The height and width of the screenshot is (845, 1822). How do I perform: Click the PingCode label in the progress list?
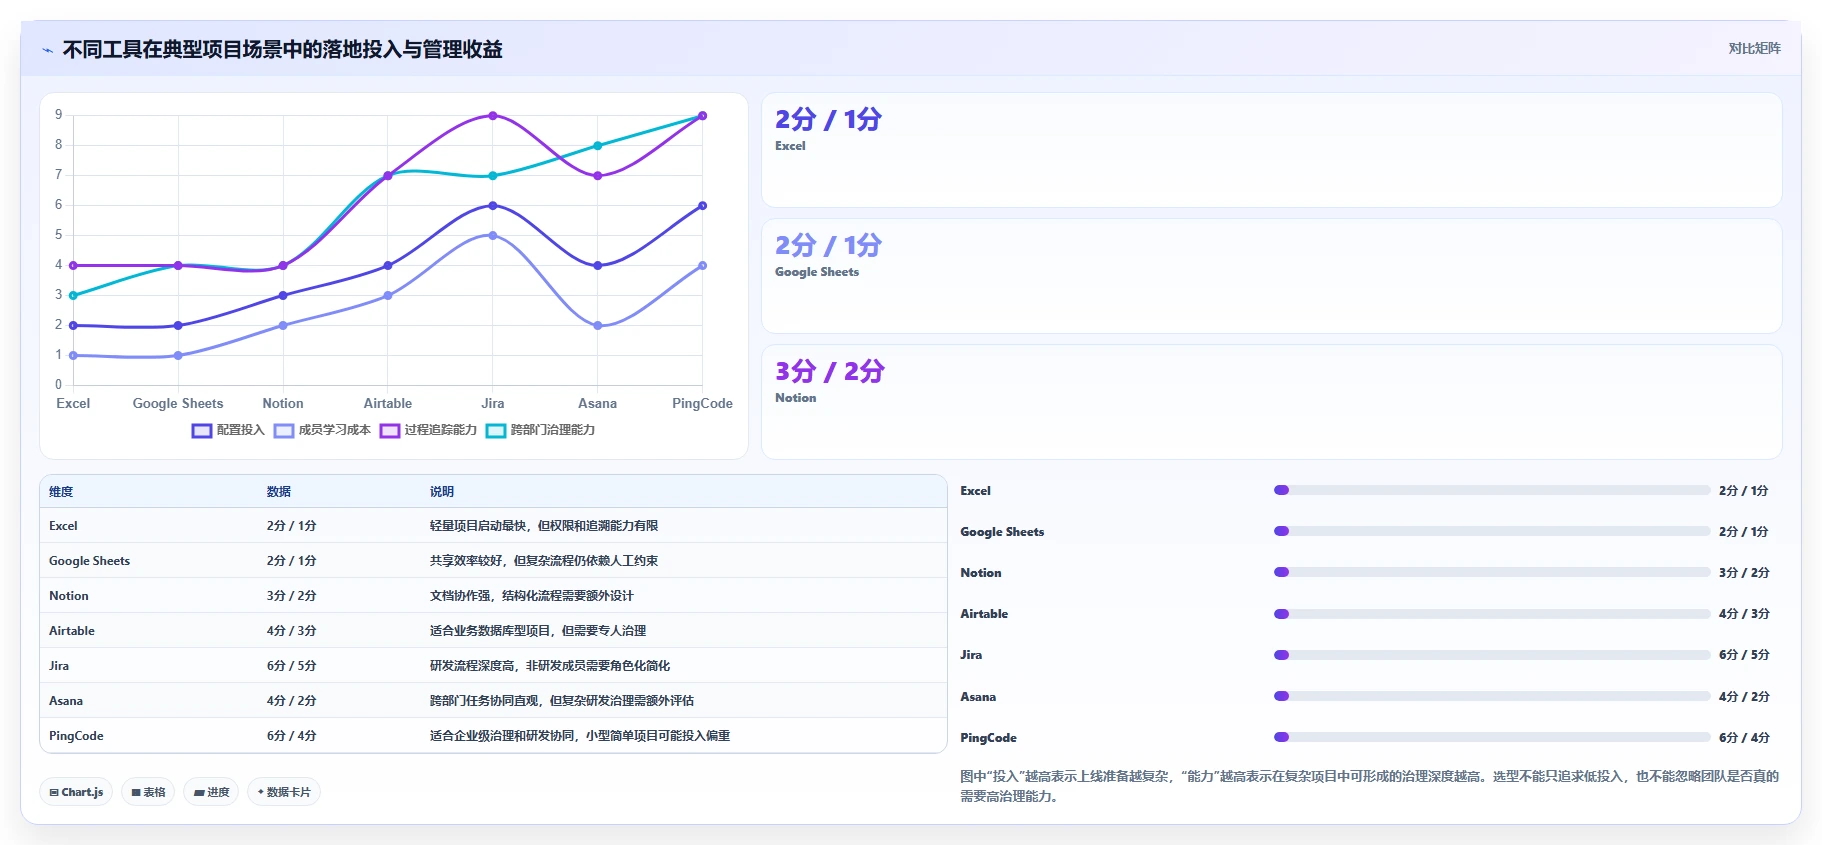(x=988, y=738)
